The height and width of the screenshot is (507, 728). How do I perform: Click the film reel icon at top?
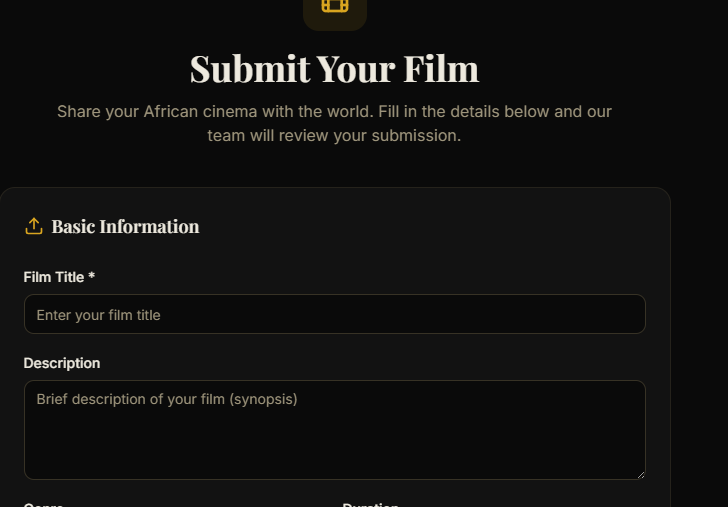335,6
